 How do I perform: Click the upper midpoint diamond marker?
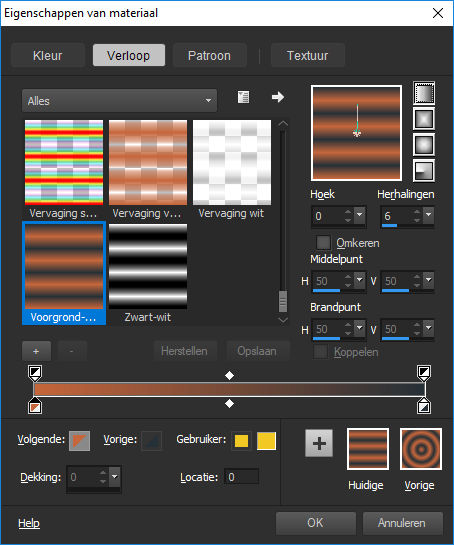pos(229,375)
